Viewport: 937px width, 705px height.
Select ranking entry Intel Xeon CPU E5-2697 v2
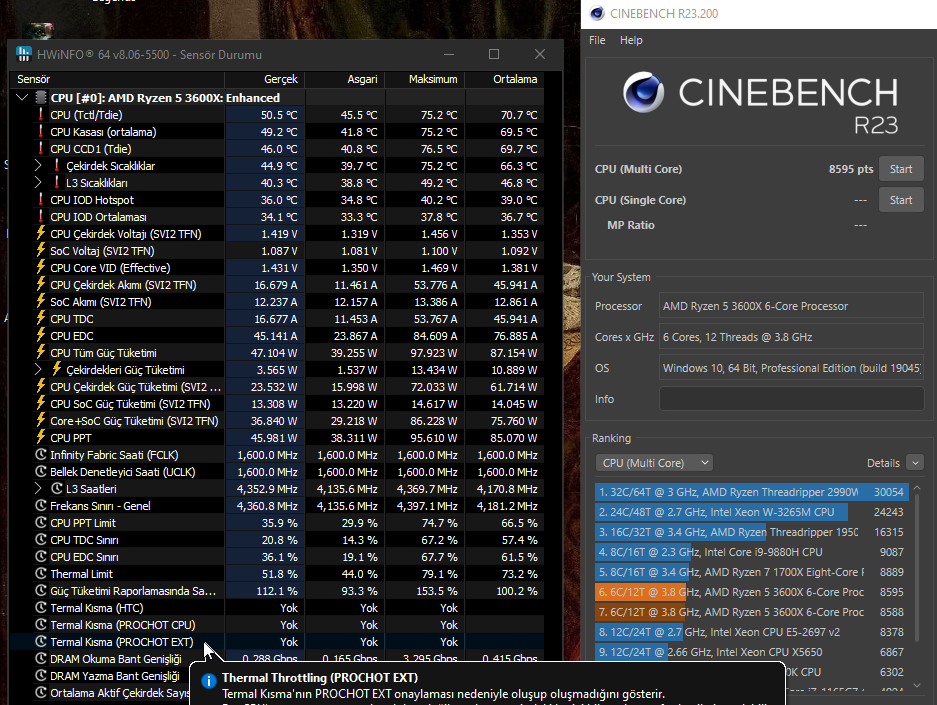[x=752, y=632]
